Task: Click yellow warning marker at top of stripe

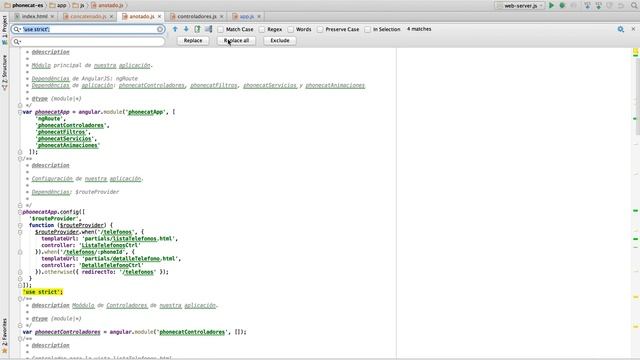Action: point(636,51)
